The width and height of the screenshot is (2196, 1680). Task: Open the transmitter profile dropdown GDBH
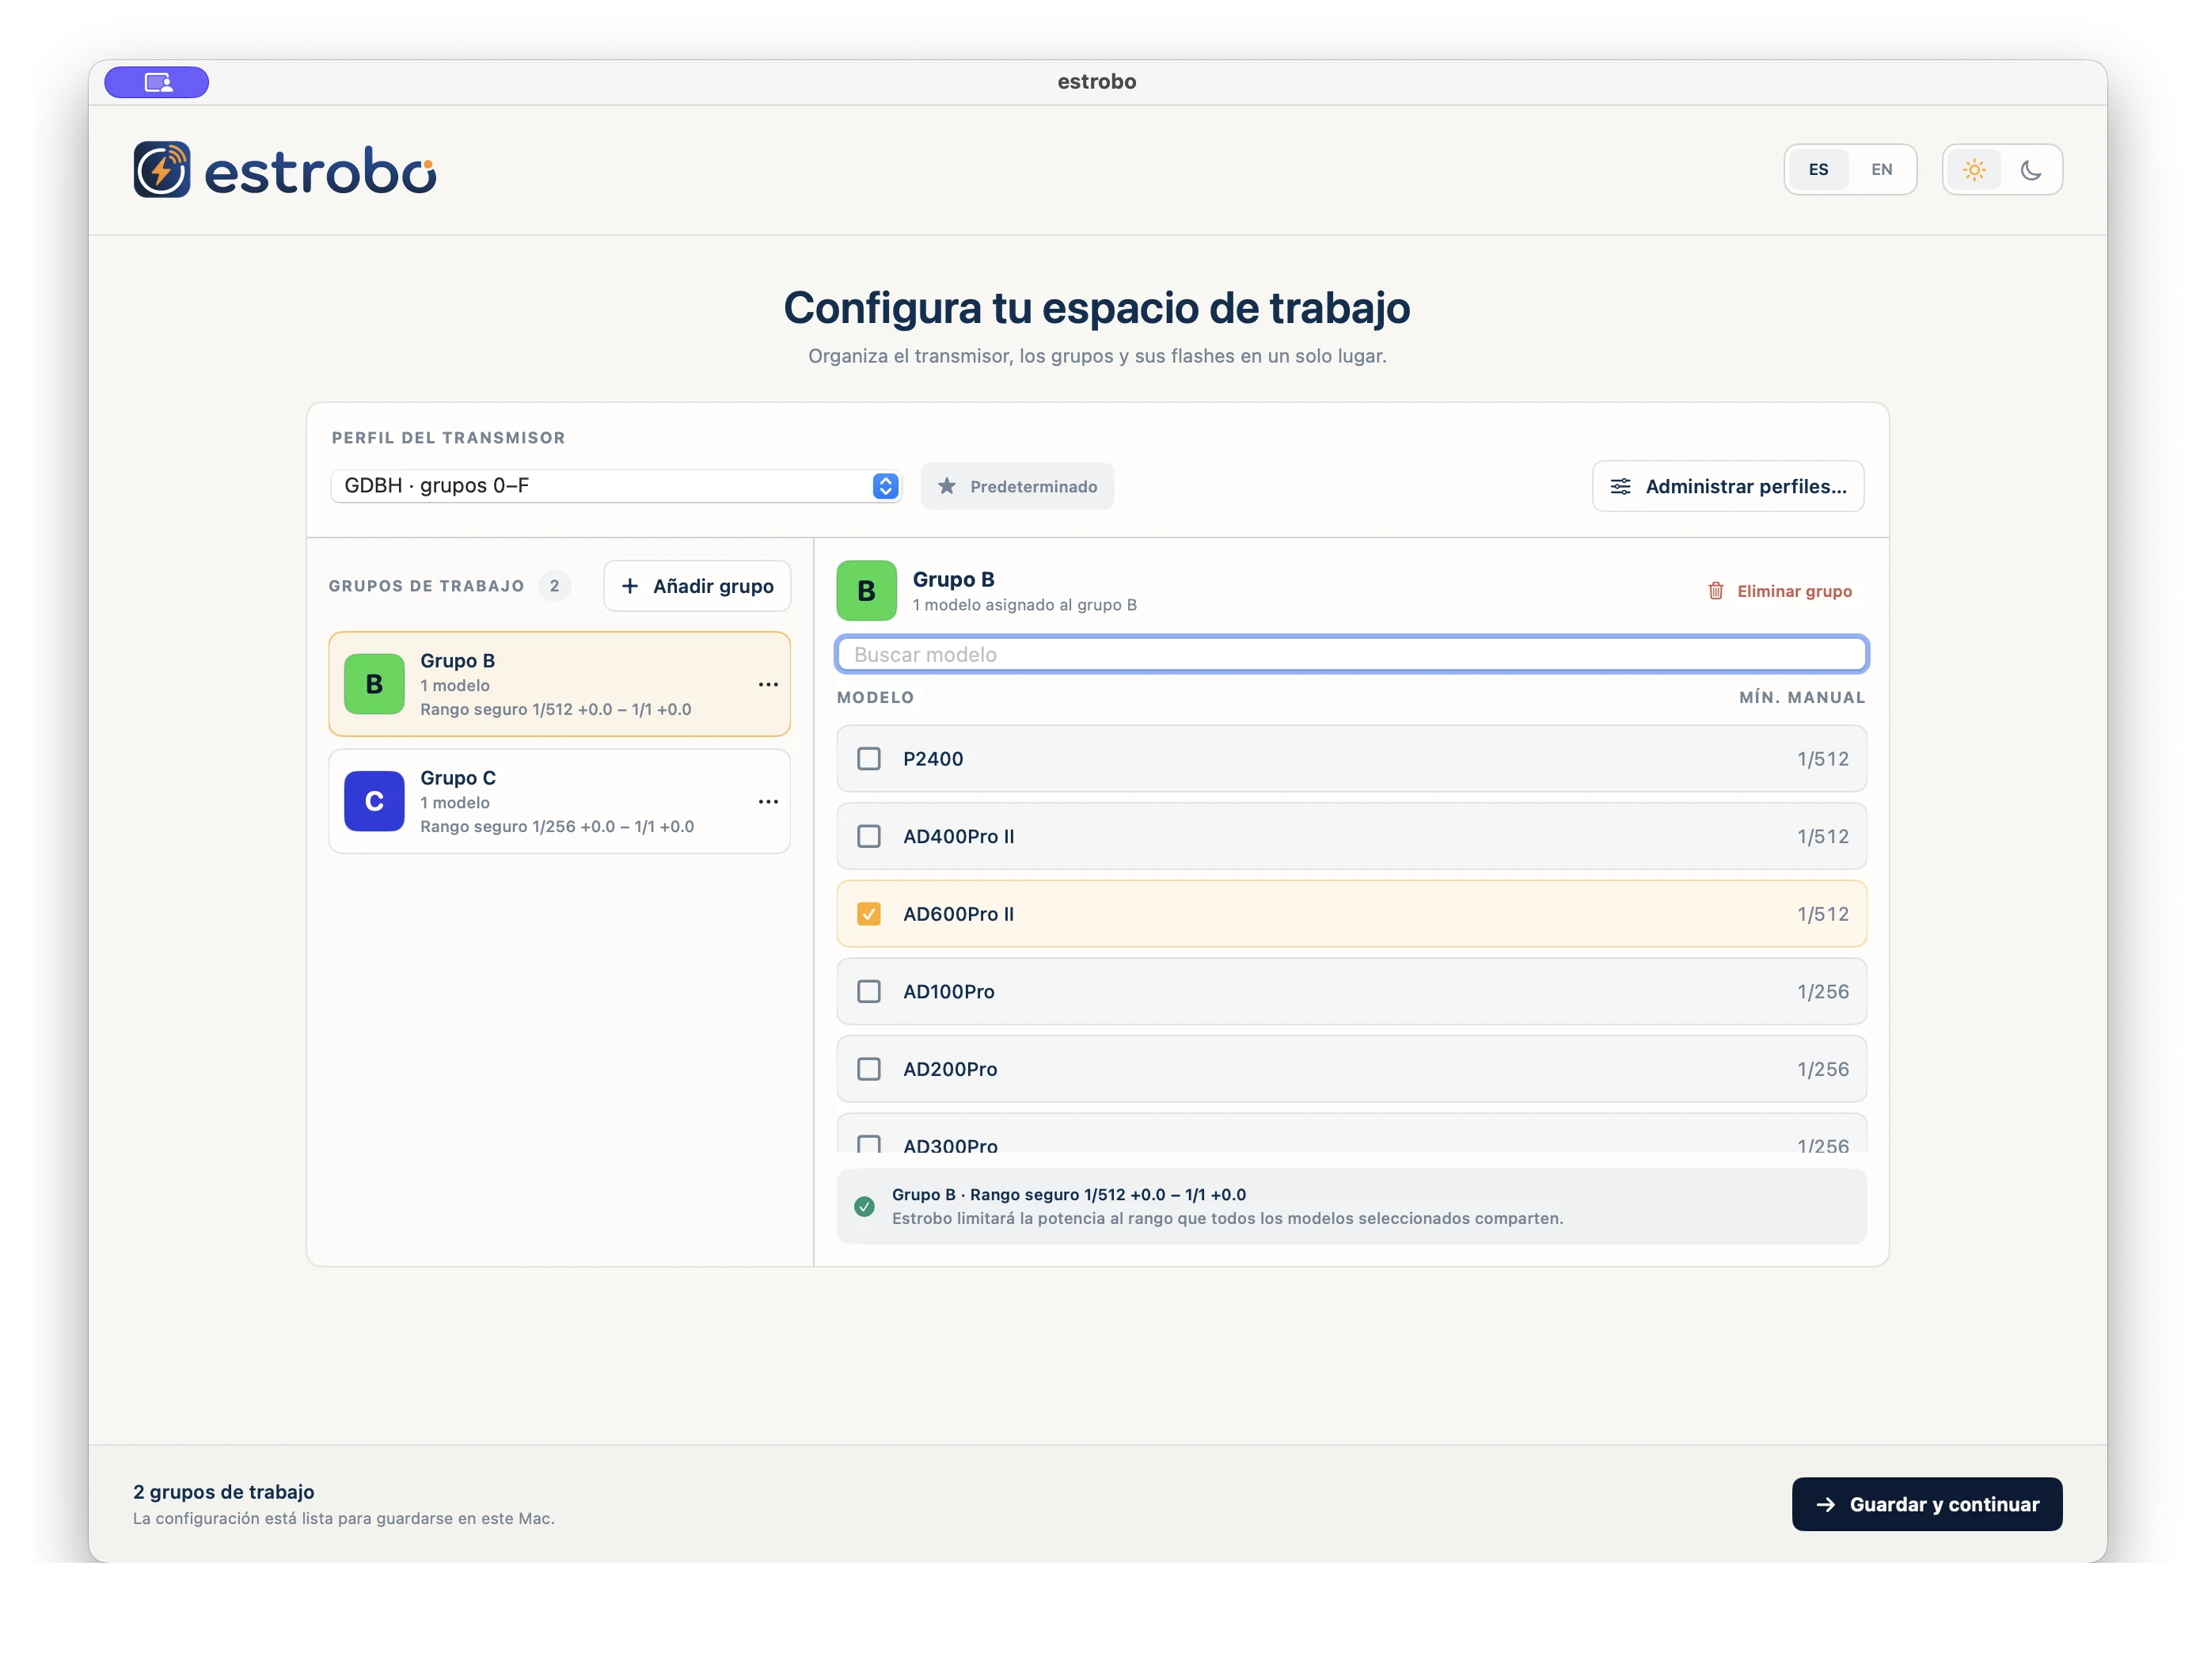point(616,486)
